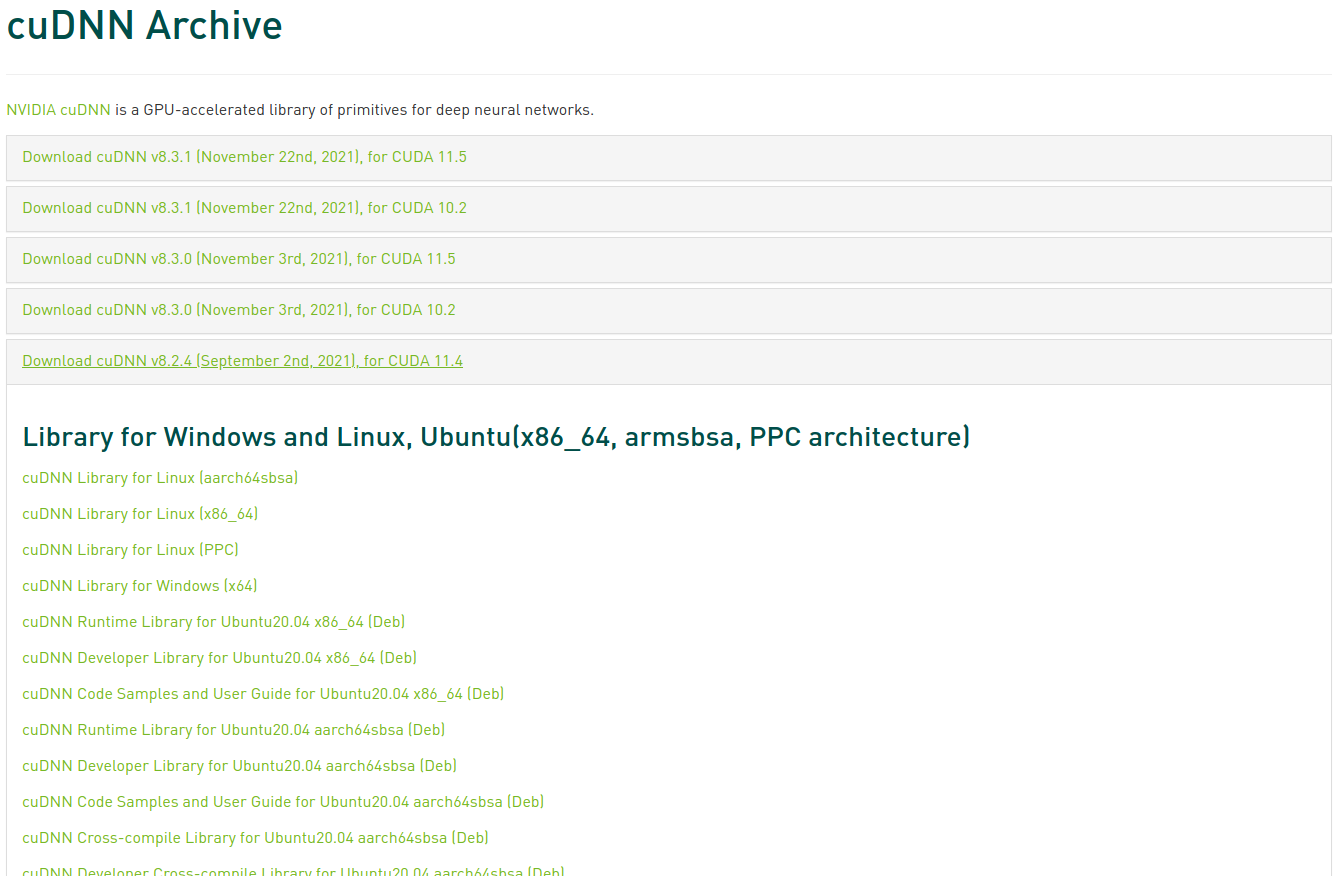Get cuDNN Cross-compile Library for Ubuntu20.04 aarch64sbsa
This screenshot has height=876, width=1343.
pos(255,838)
